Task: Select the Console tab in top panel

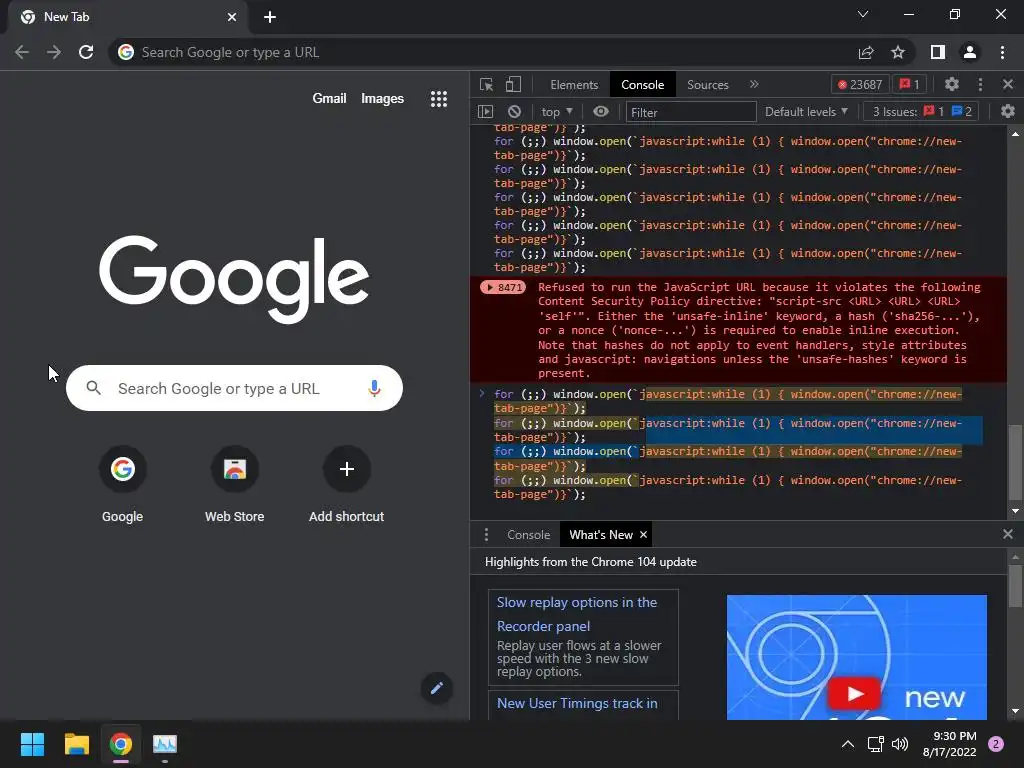Action: 642,85
